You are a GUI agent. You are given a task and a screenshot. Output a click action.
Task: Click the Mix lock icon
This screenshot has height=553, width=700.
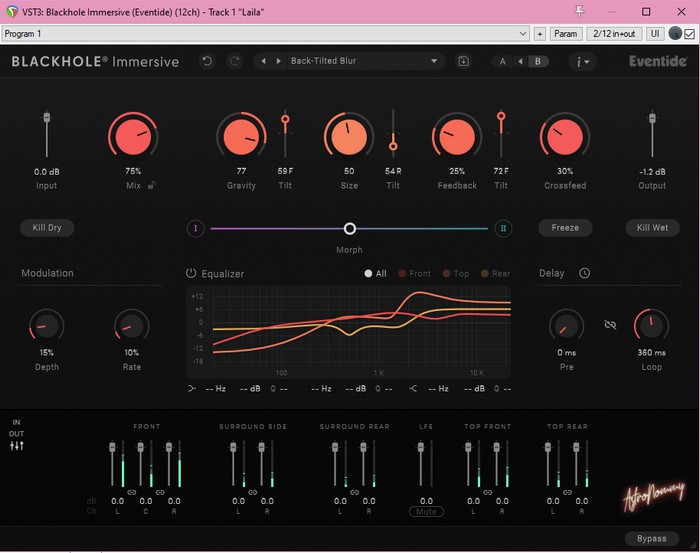152,185
